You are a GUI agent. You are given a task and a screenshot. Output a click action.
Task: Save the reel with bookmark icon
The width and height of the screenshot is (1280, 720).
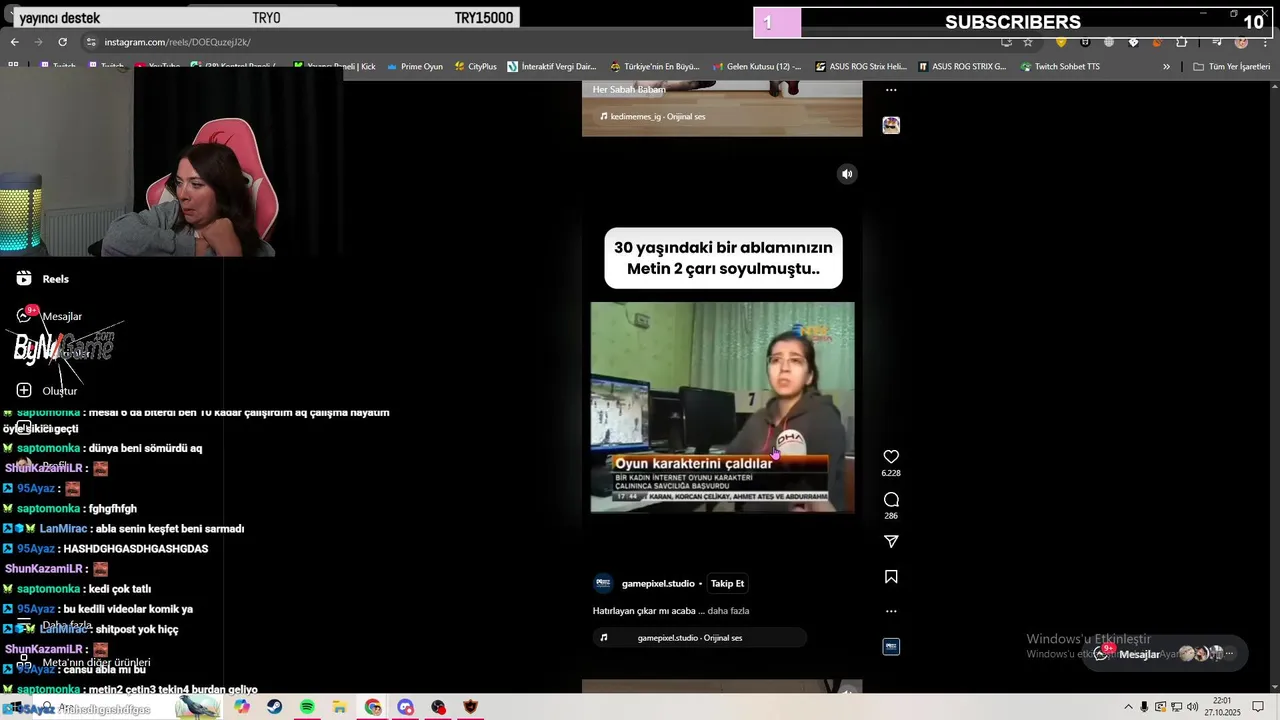891,577
